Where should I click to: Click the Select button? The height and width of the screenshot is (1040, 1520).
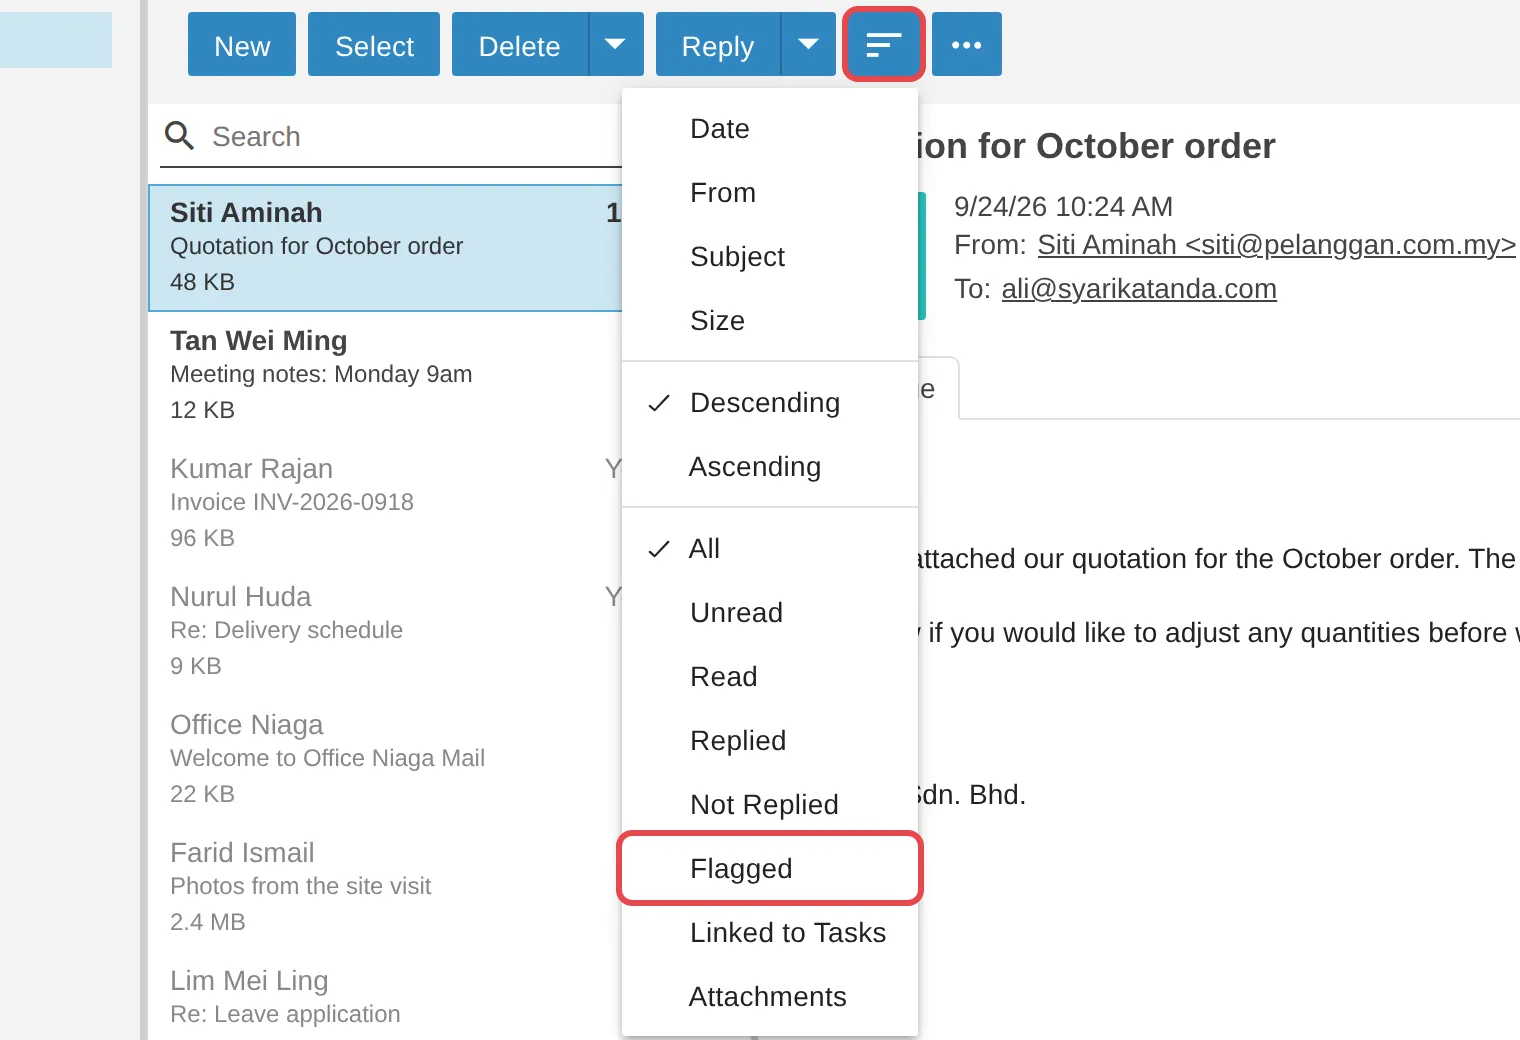click(x=374, y=44)
